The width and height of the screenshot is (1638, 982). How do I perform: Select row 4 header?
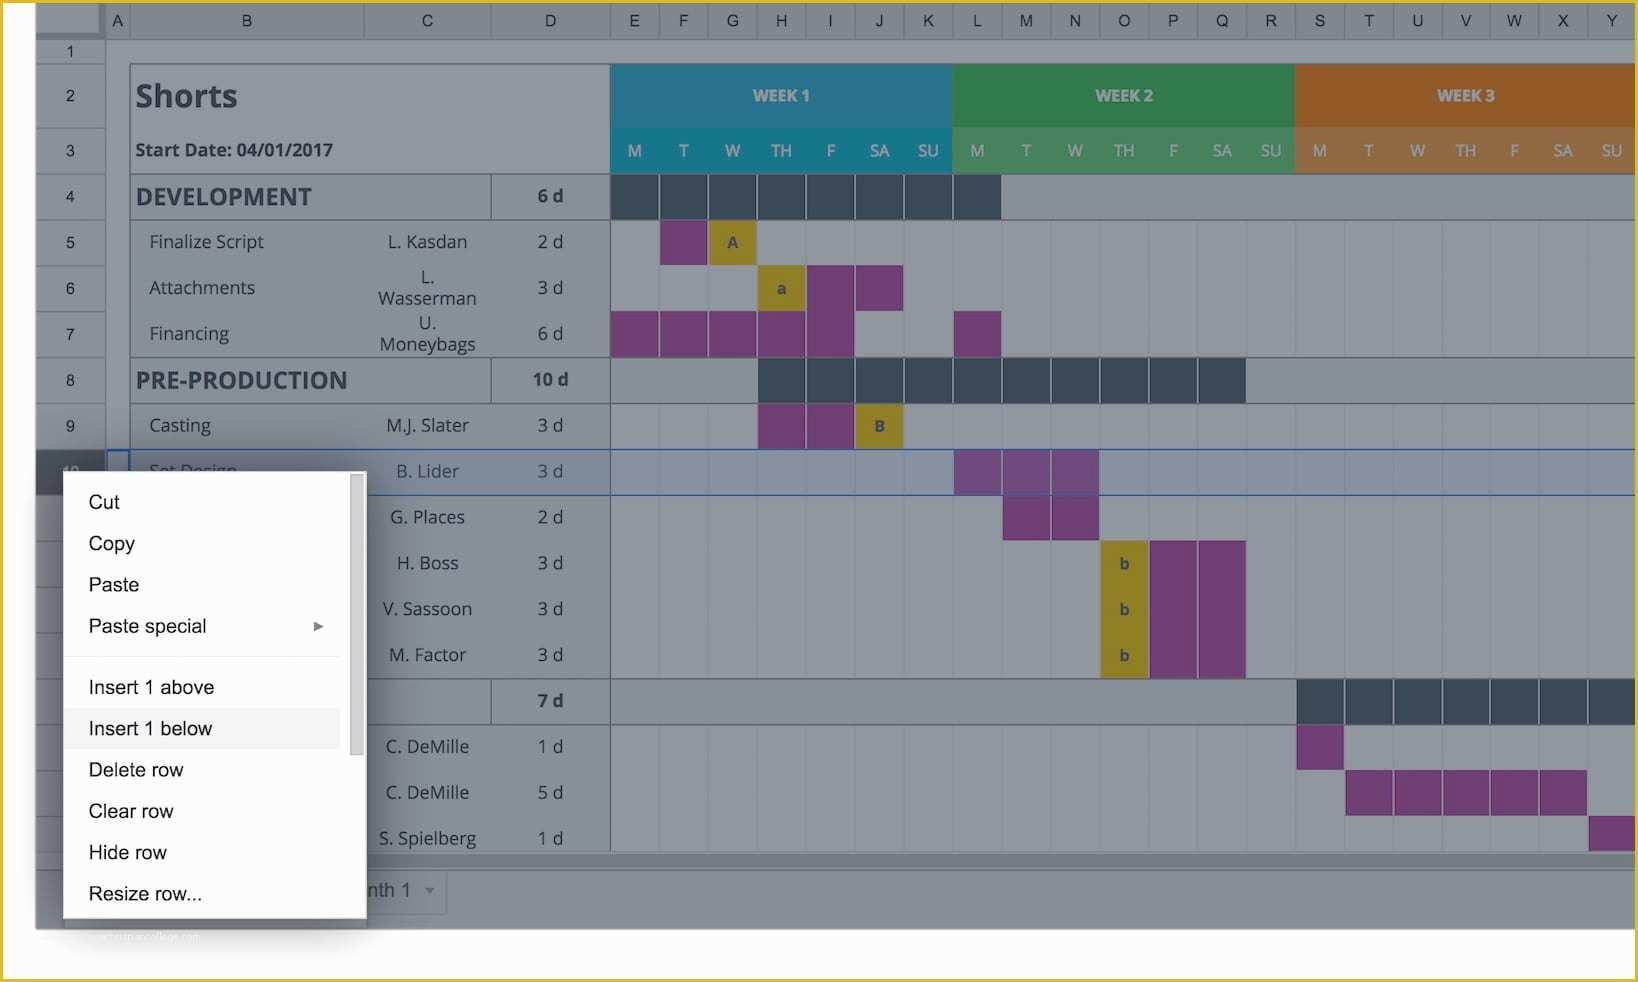click(x=70, y=197)
